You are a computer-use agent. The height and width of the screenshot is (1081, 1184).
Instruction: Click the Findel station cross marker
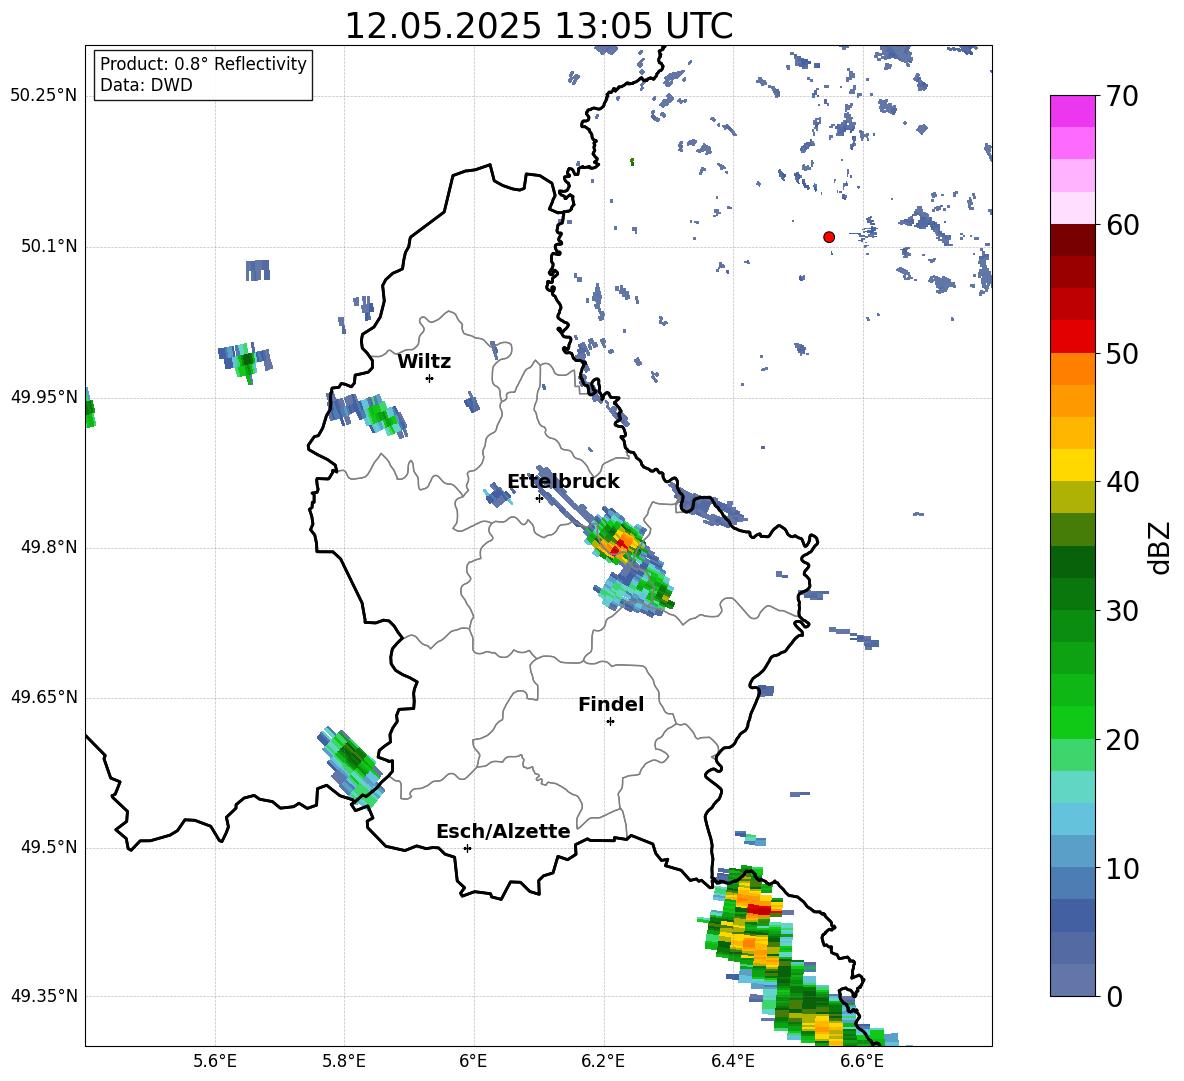tap(610, 722)
